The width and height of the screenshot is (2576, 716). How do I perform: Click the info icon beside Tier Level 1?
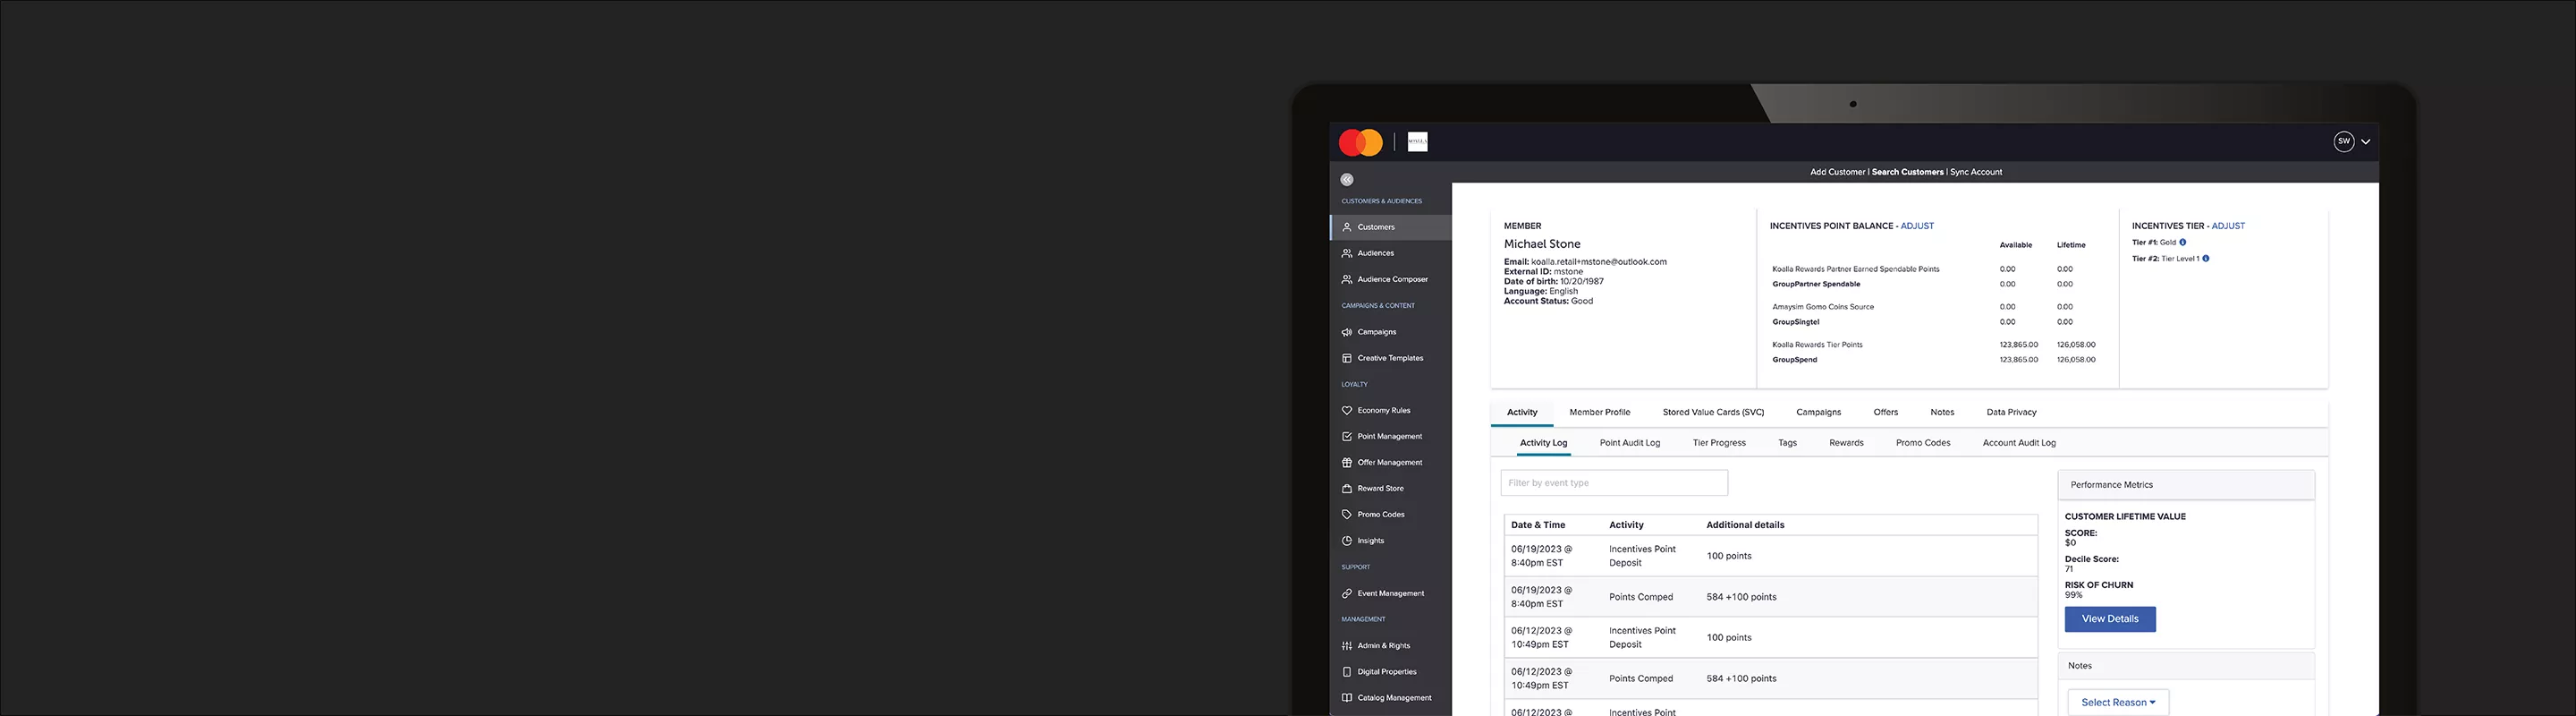point(2206,259)
